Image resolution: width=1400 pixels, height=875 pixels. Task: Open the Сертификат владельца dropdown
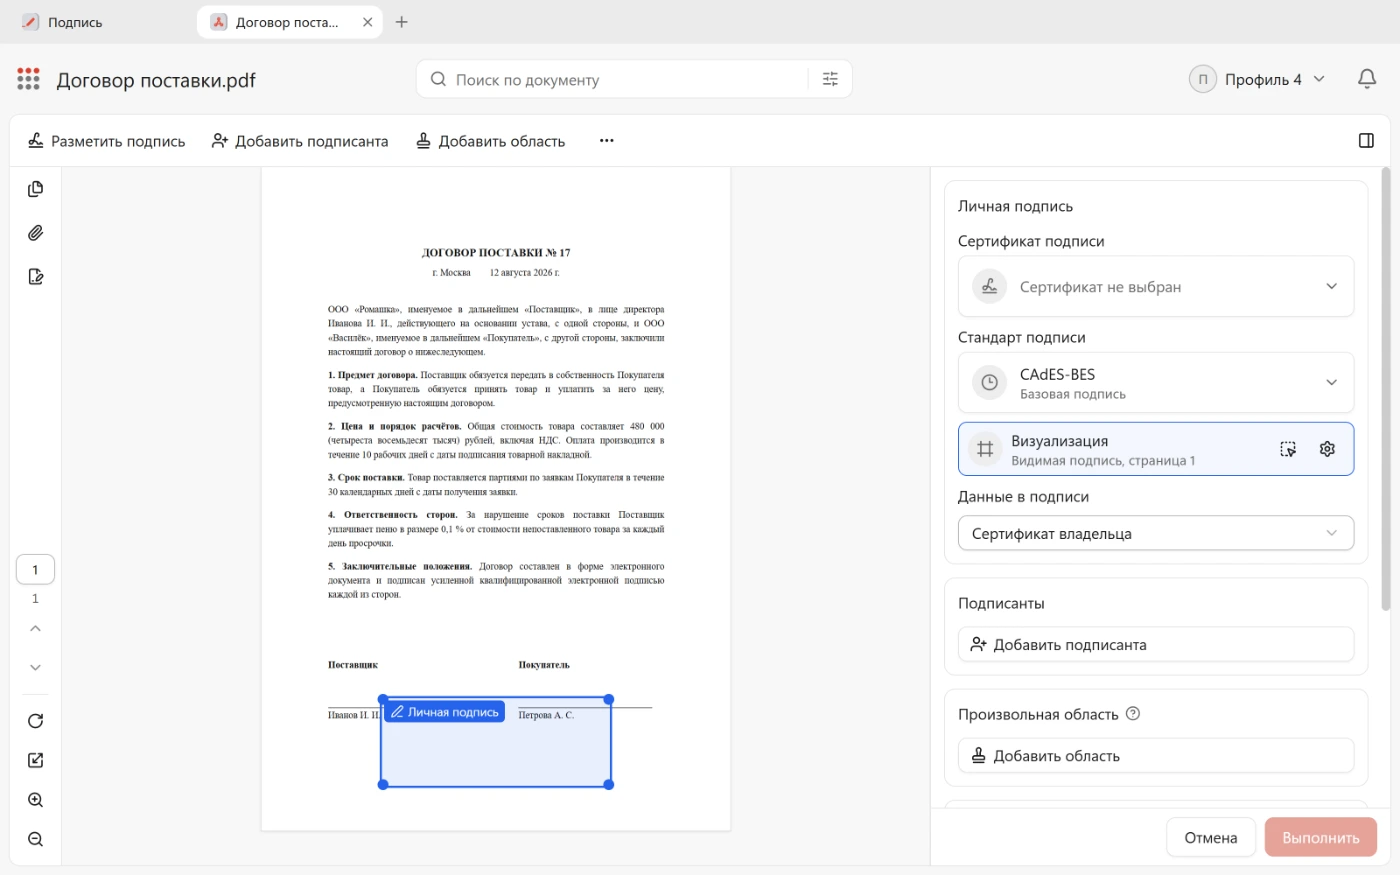point(1156,533)
